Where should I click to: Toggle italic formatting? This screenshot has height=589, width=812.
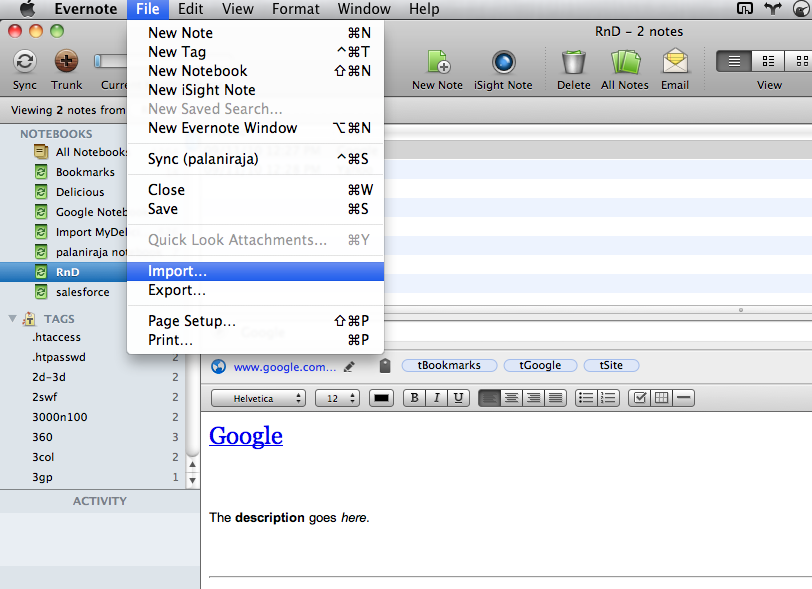tap(437, 398)
